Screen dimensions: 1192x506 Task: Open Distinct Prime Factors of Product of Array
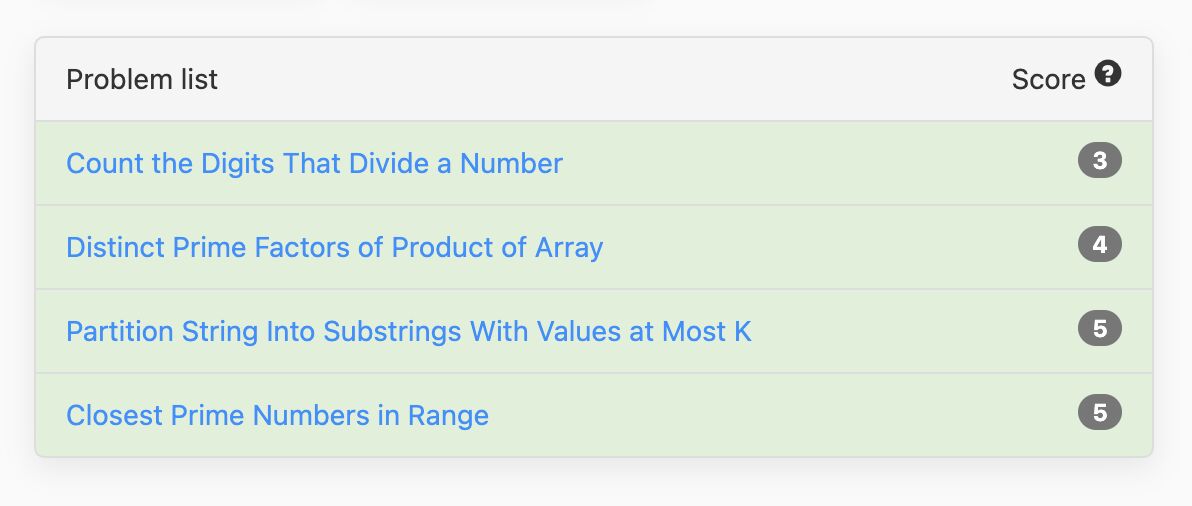334,247
